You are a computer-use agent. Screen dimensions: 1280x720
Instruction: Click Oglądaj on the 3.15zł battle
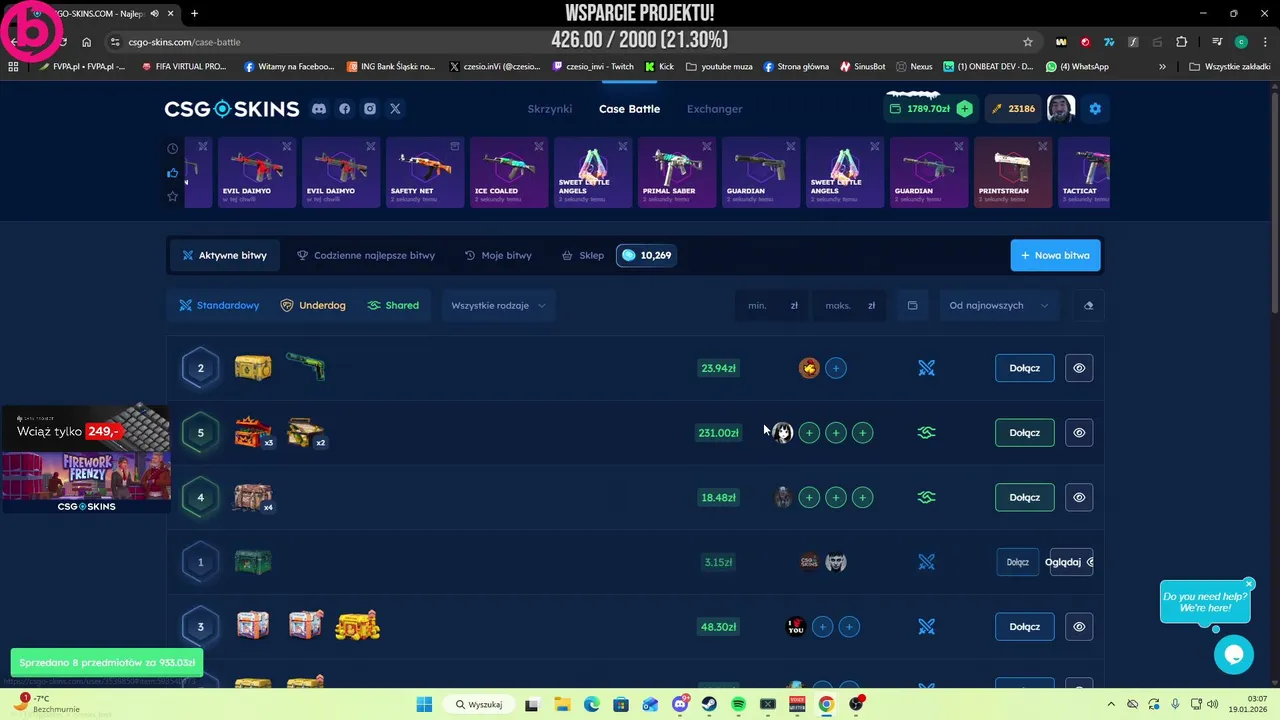click(1069, 562)
